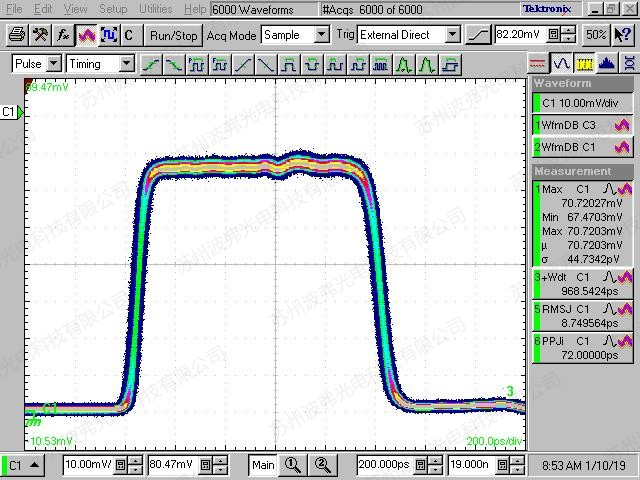Open the File menu
The width and height of the screenshot is (640, 480).
[x=15, y=8]
